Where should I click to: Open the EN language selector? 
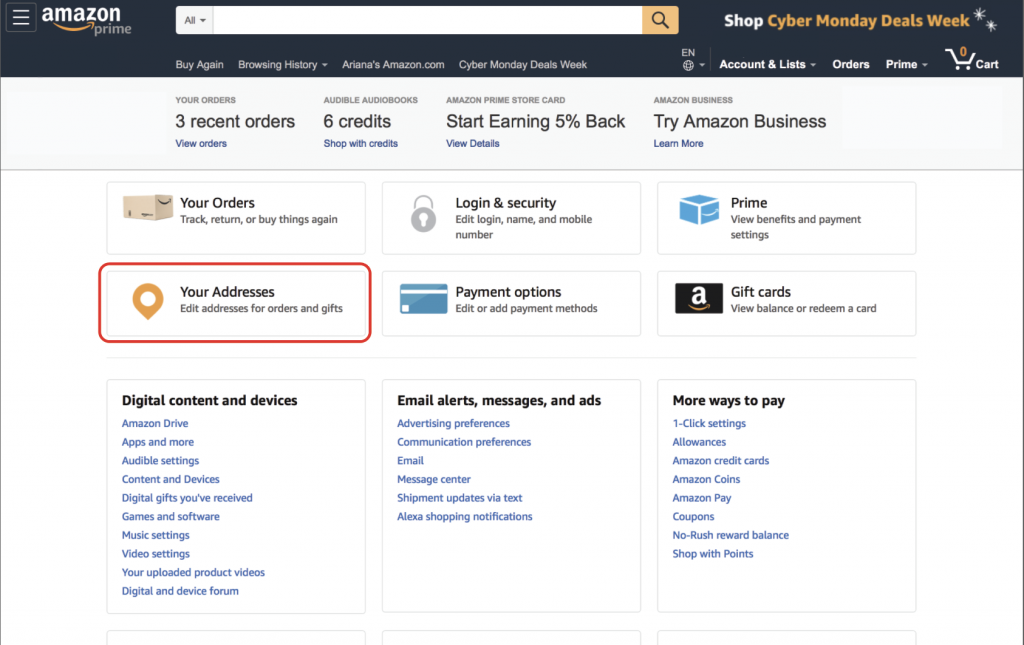pyautogui.click(x=692, y=59)
